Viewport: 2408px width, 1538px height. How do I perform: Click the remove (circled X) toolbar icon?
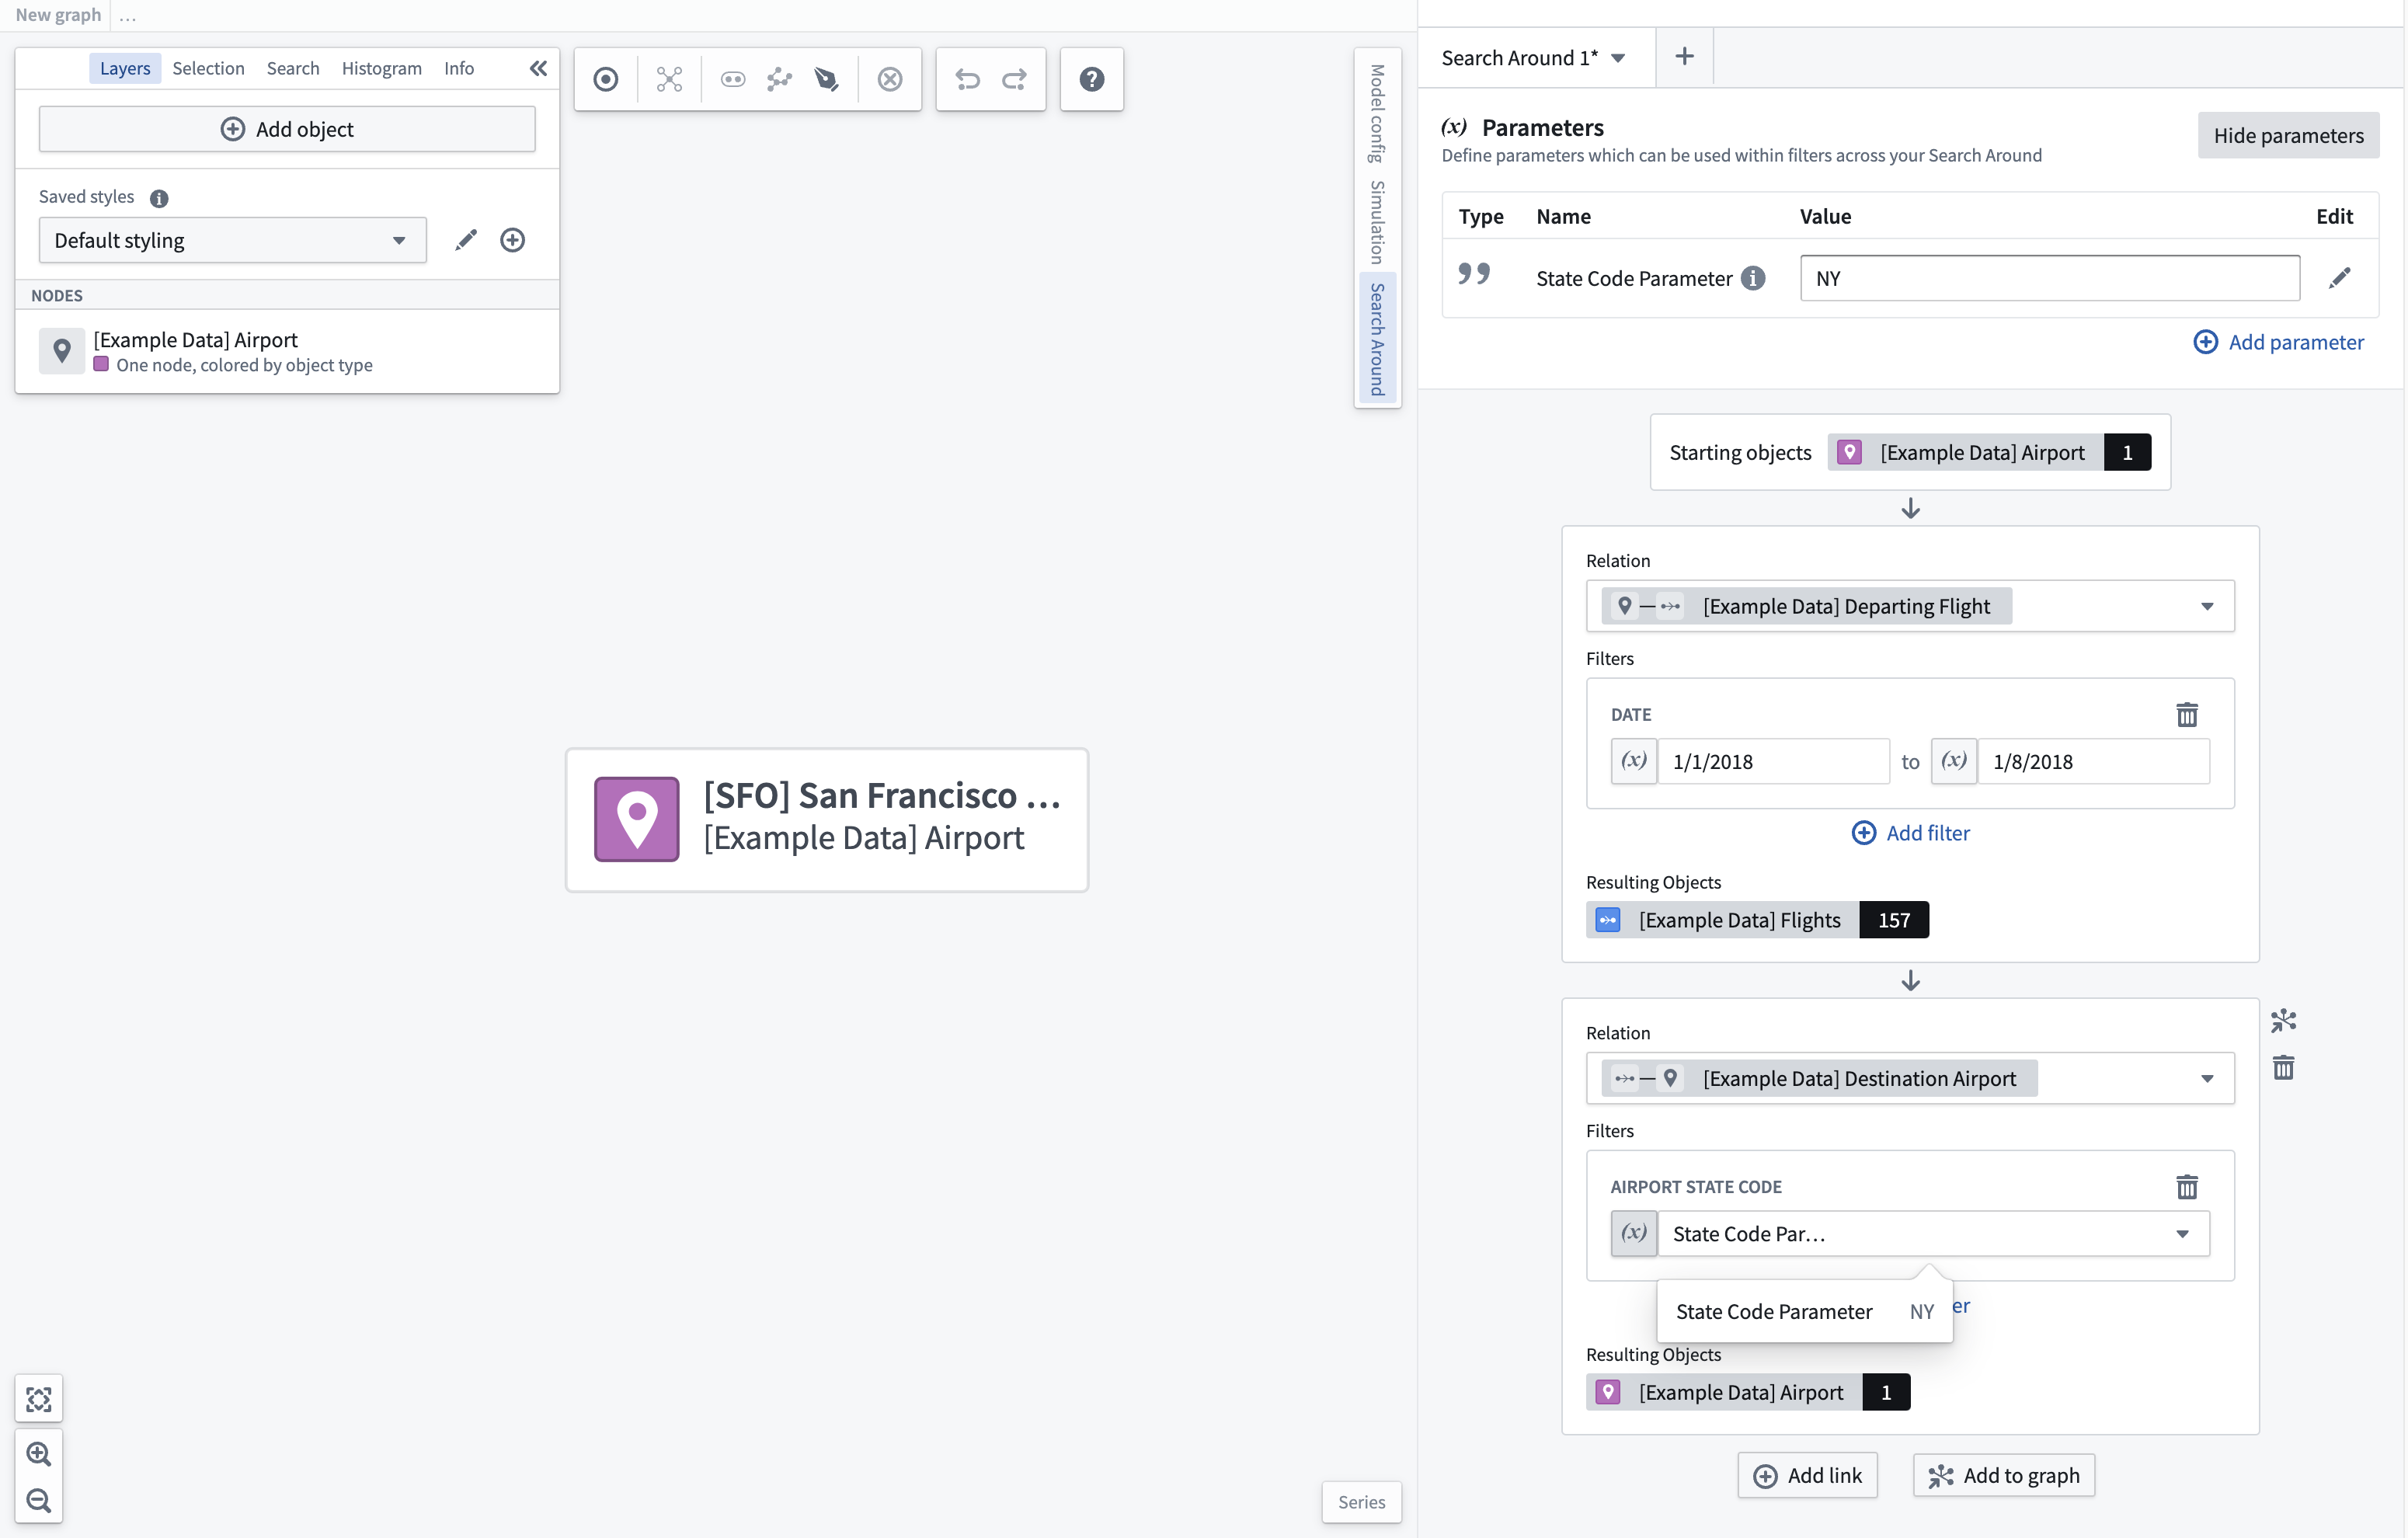pos(890,79)
